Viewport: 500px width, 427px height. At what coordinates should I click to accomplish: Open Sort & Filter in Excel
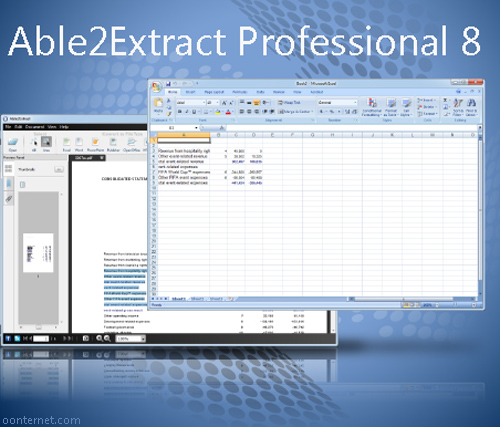pos(458,107)
